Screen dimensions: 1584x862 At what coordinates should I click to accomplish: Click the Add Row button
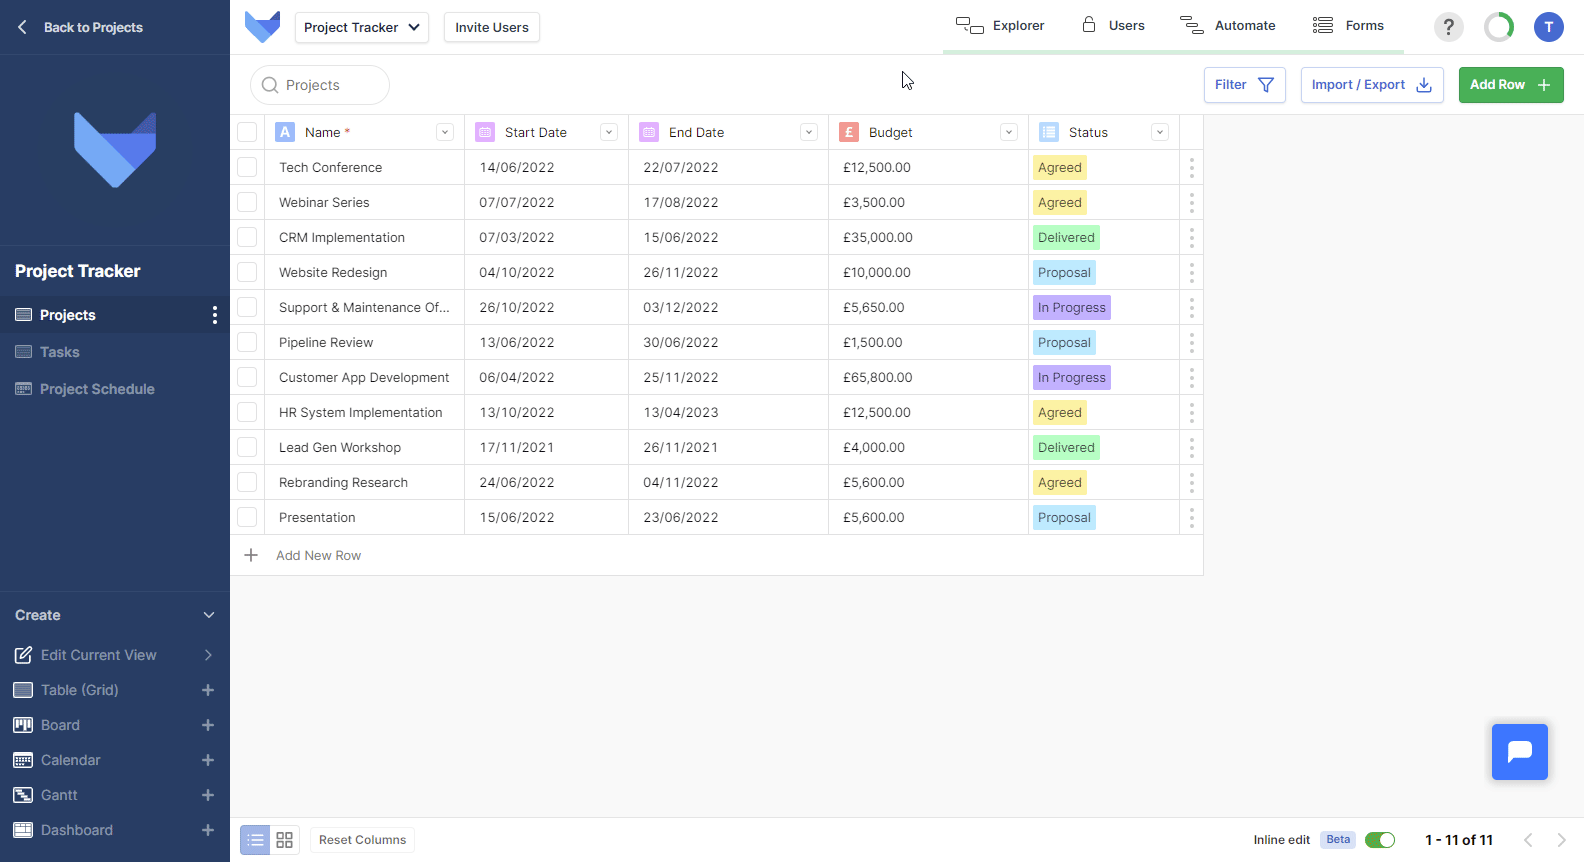coord(1510,85)
